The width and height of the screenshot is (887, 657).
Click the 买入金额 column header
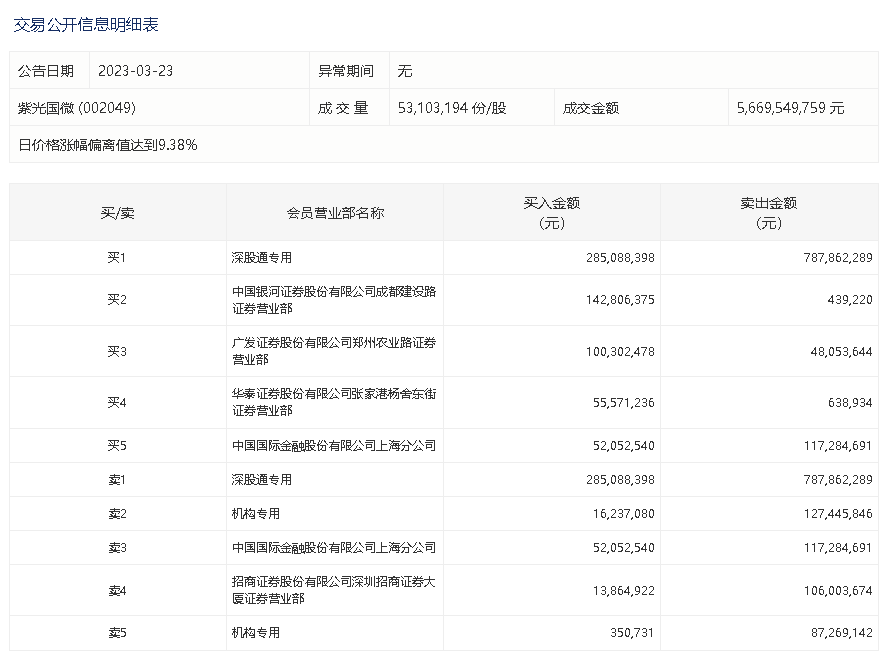point(551,213)
